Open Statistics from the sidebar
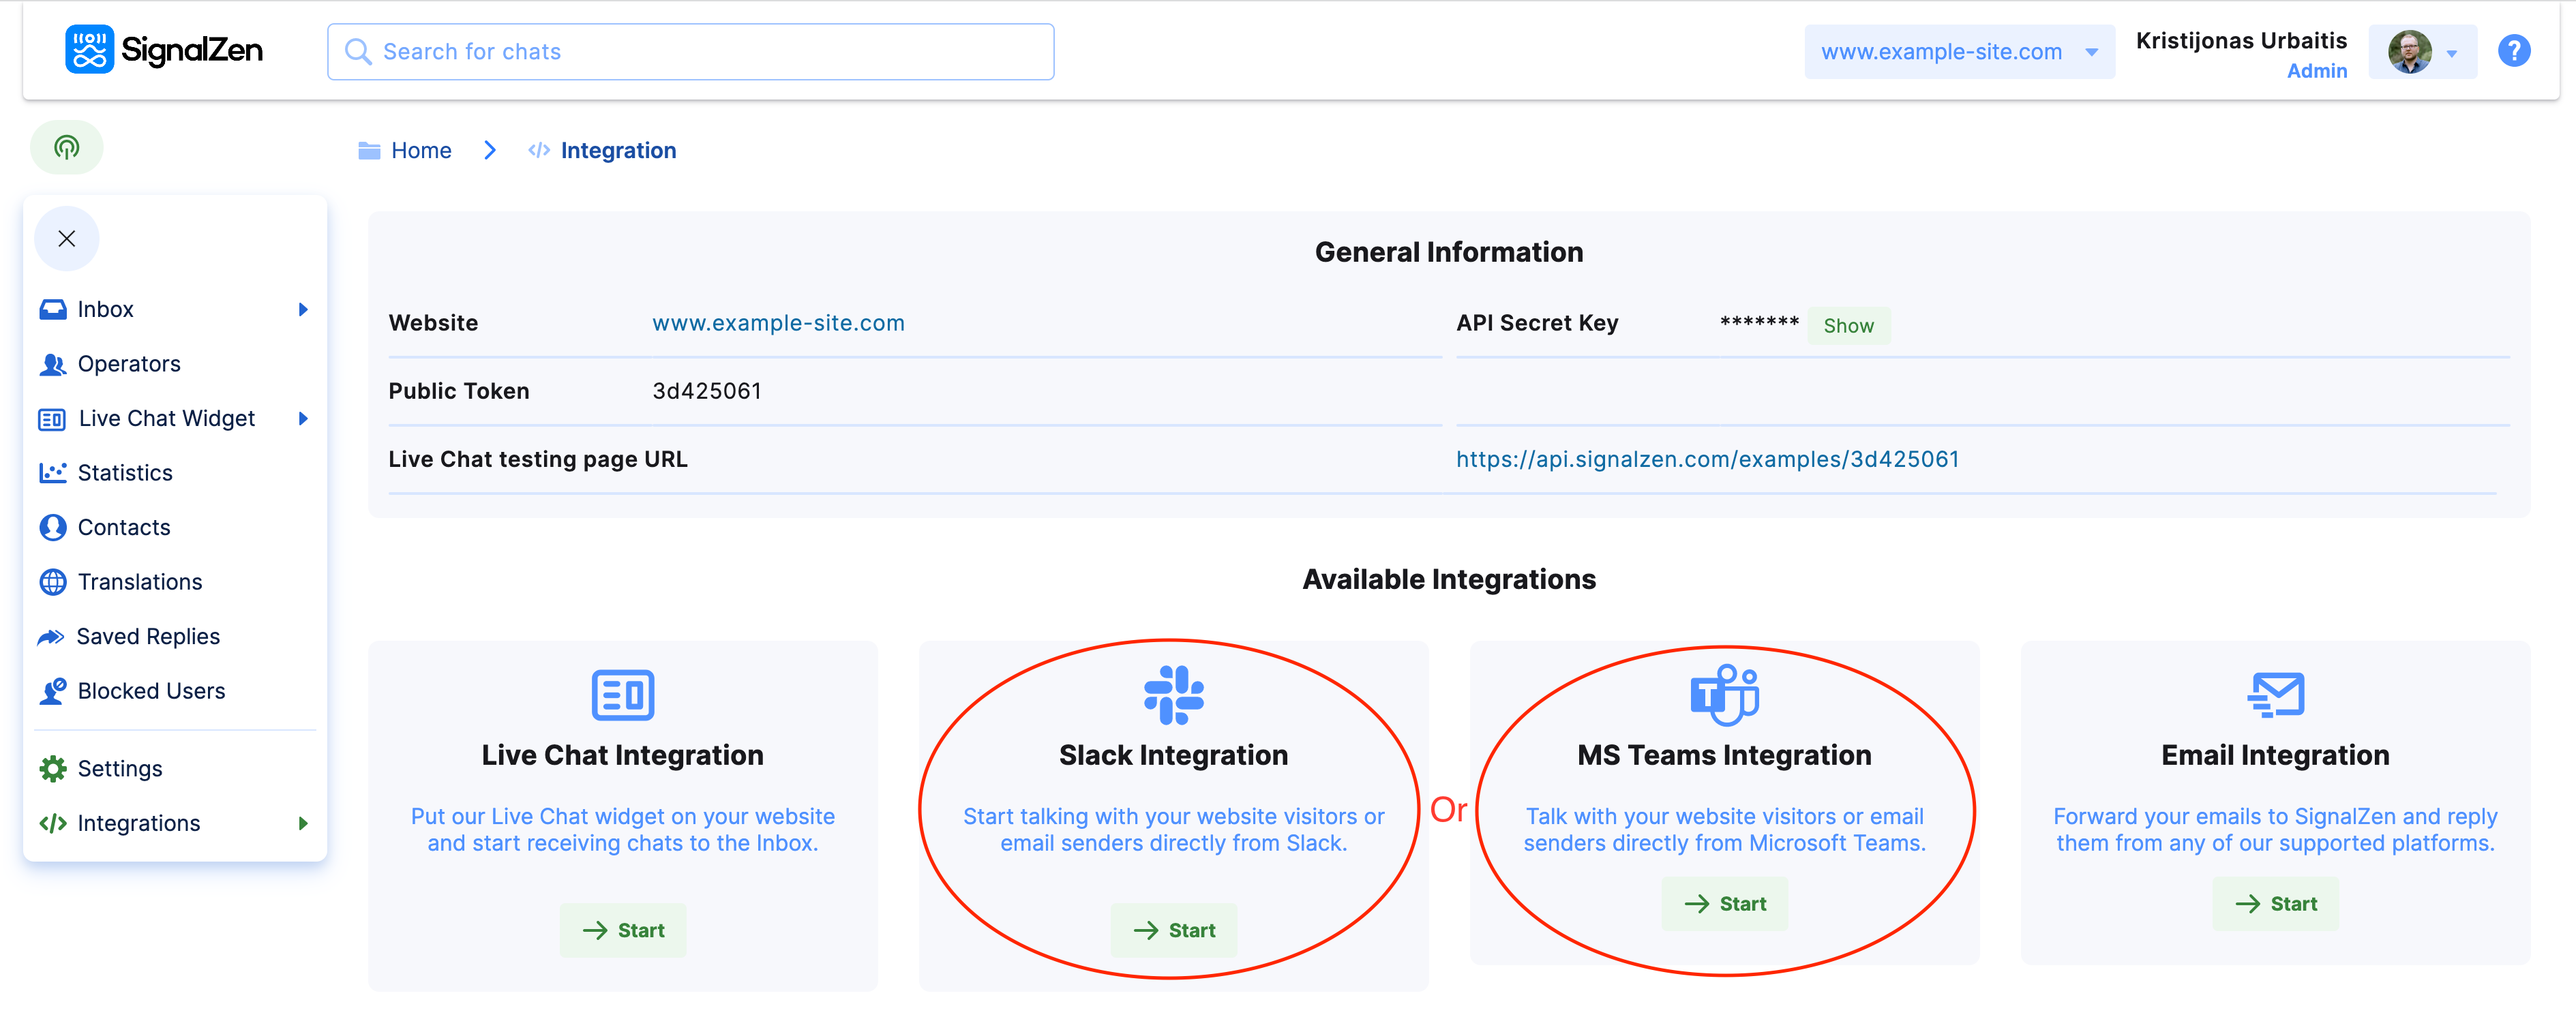This screenshot has width=2576, height=1017. [x=125, y=472]
